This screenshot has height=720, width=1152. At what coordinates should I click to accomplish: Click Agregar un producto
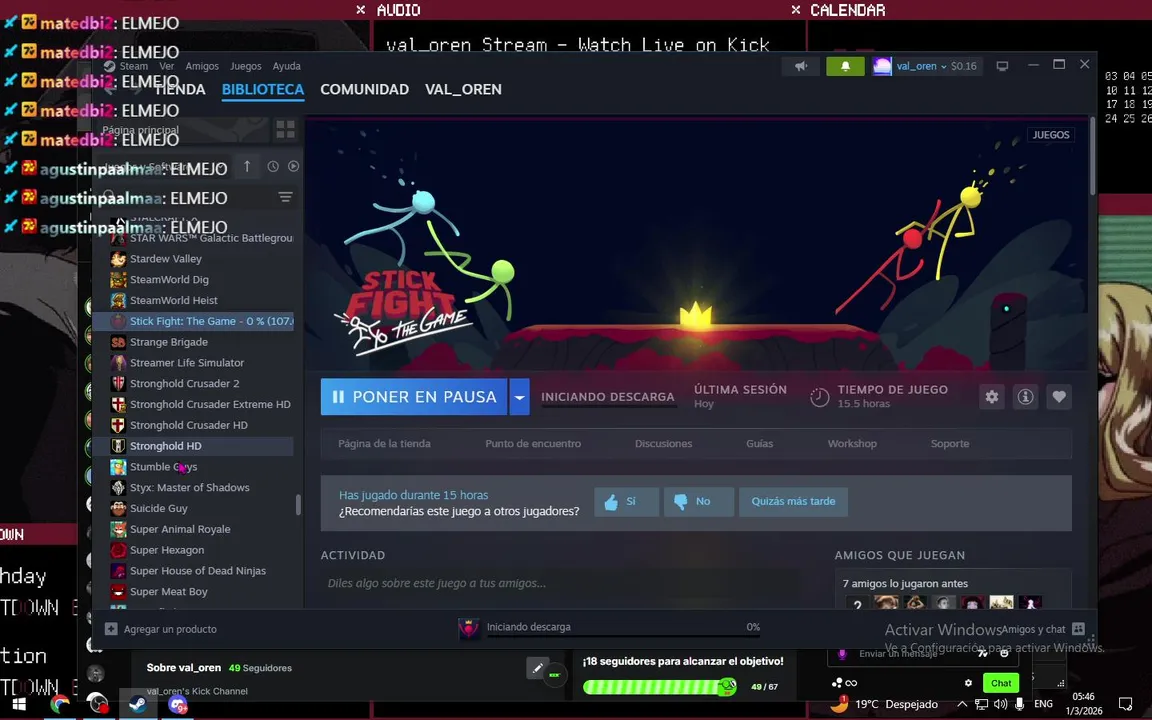162,630
